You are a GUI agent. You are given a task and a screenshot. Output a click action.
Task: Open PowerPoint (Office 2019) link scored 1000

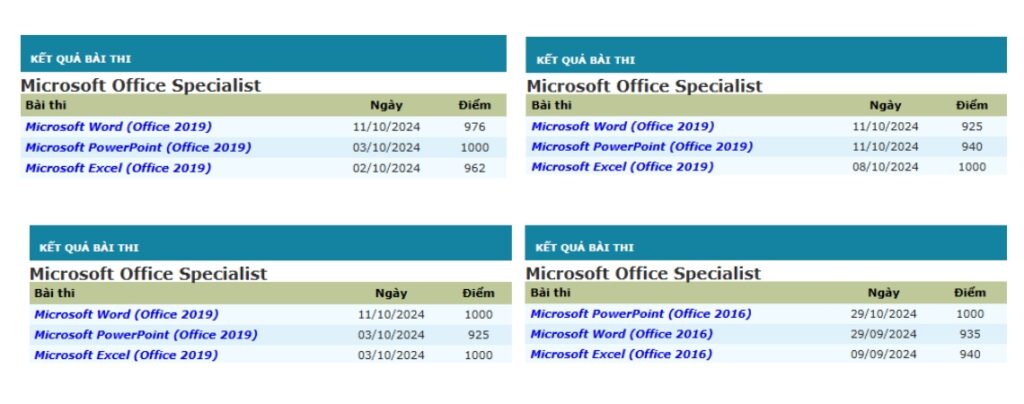[138, 148]
